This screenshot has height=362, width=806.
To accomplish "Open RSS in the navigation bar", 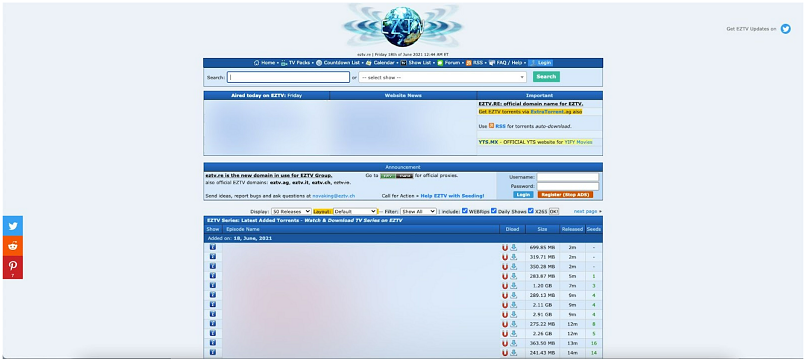I will pos(474,63).
